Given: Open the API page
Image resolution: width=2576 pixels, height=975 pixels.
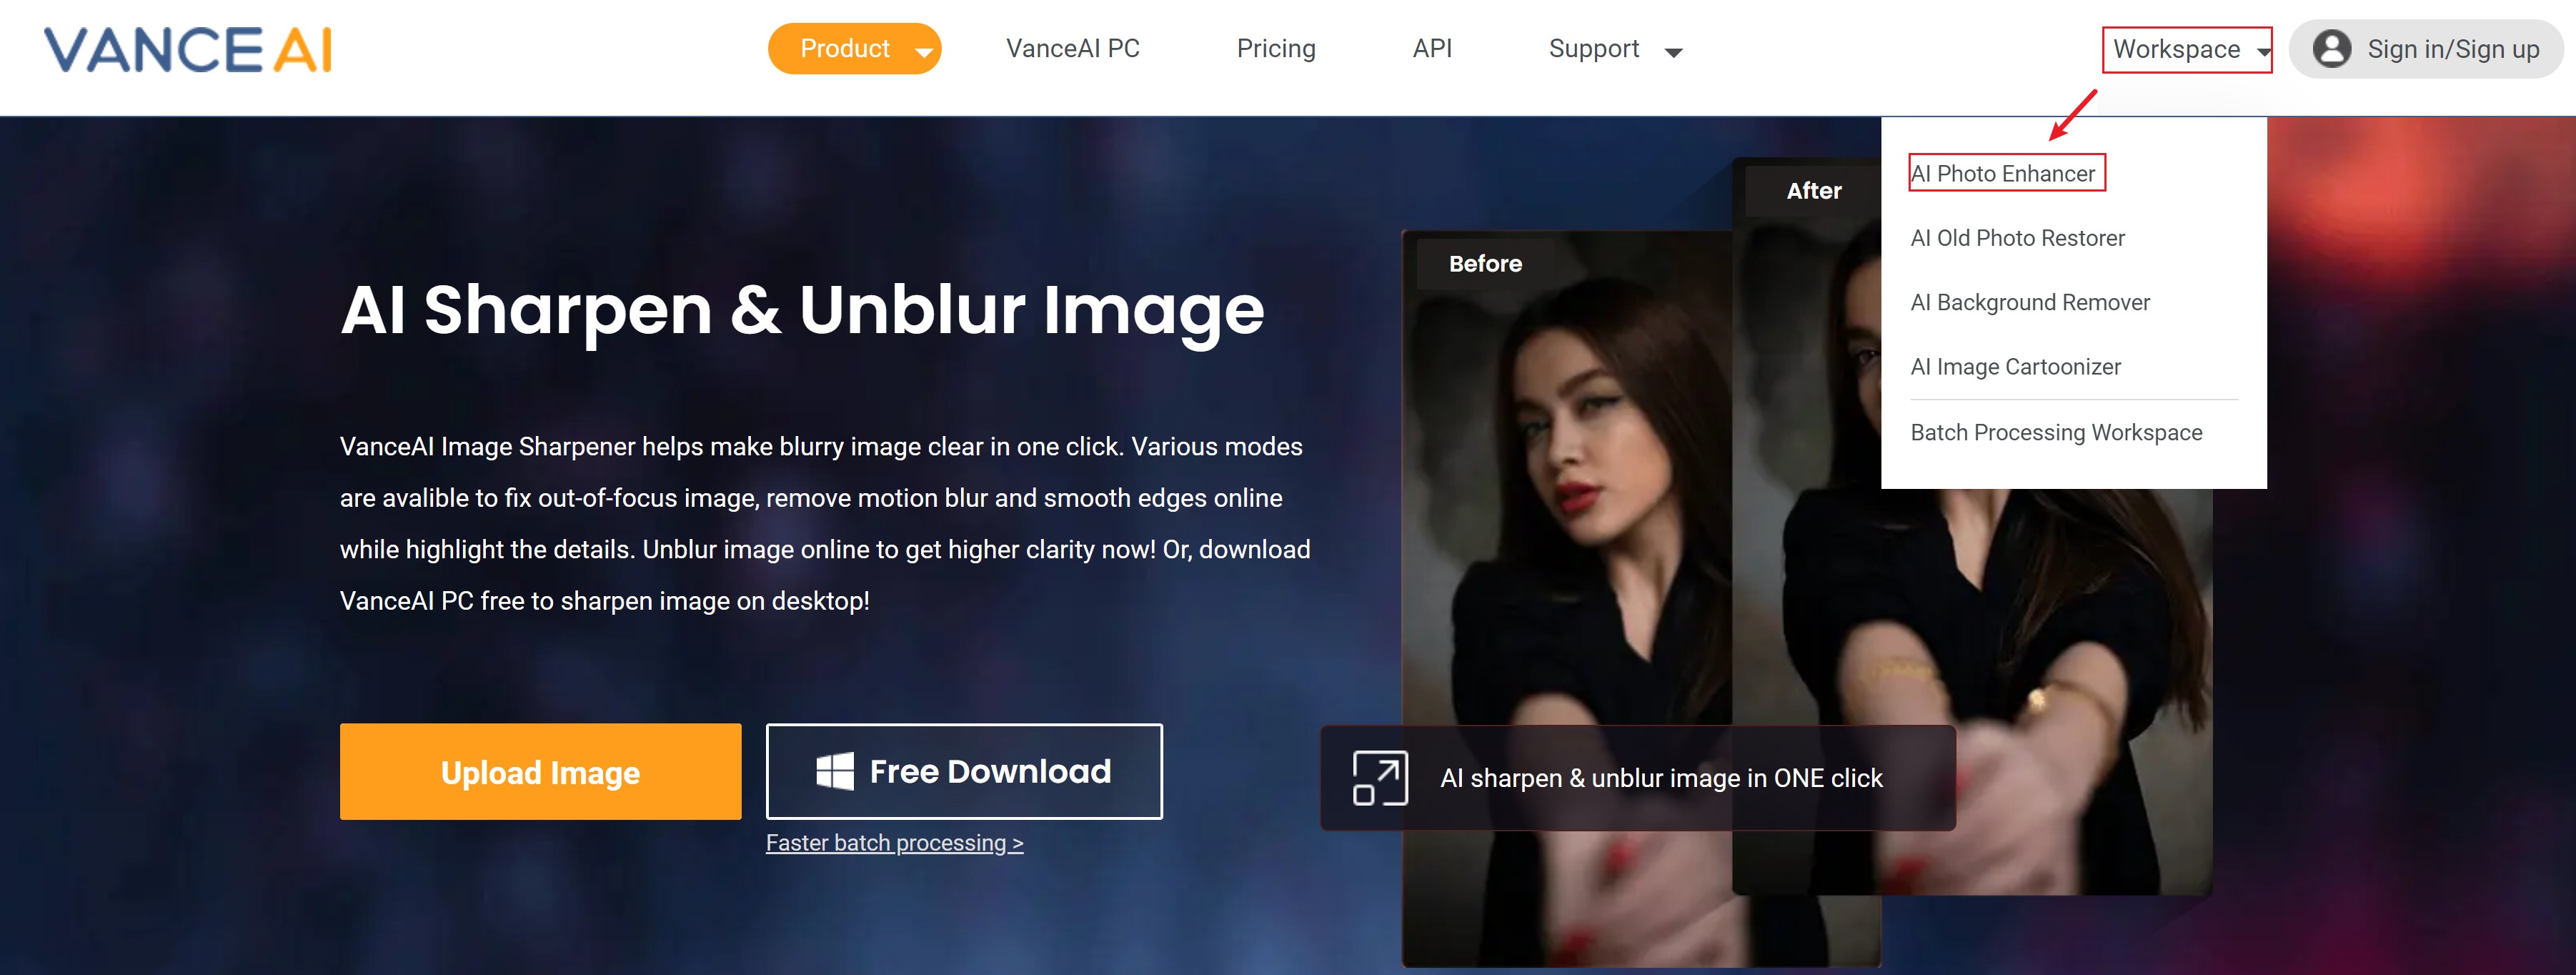Looking at the screenshot, I should click(x=1432, y=49).
